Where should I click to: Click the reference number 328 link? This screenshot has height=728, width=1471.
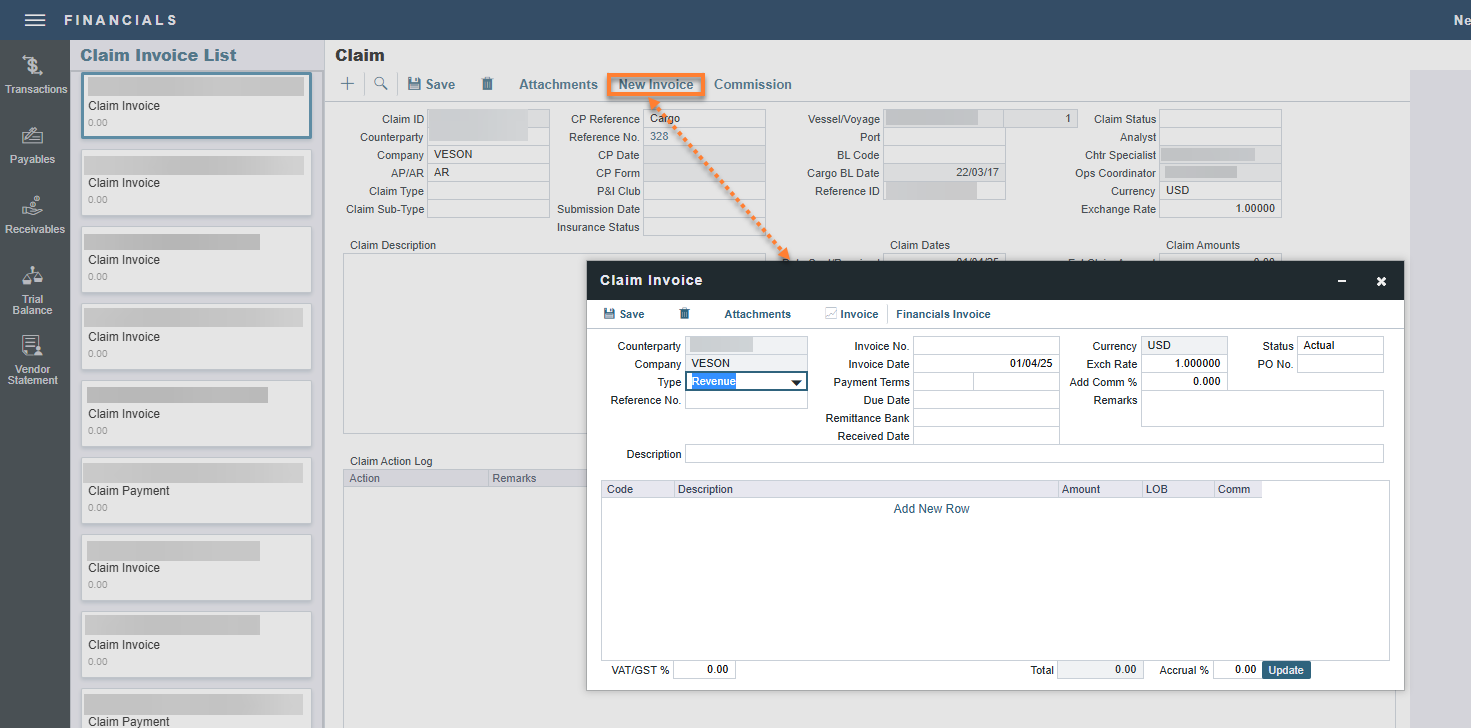click(659, 137)
